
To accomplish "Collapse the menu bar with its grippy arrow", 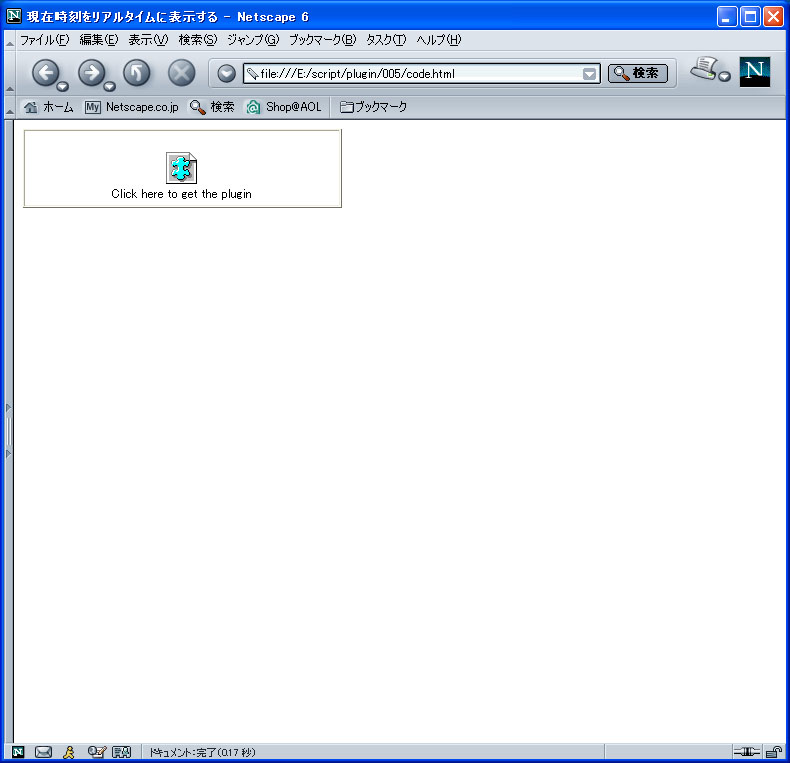I will click(x=10, y=40).
